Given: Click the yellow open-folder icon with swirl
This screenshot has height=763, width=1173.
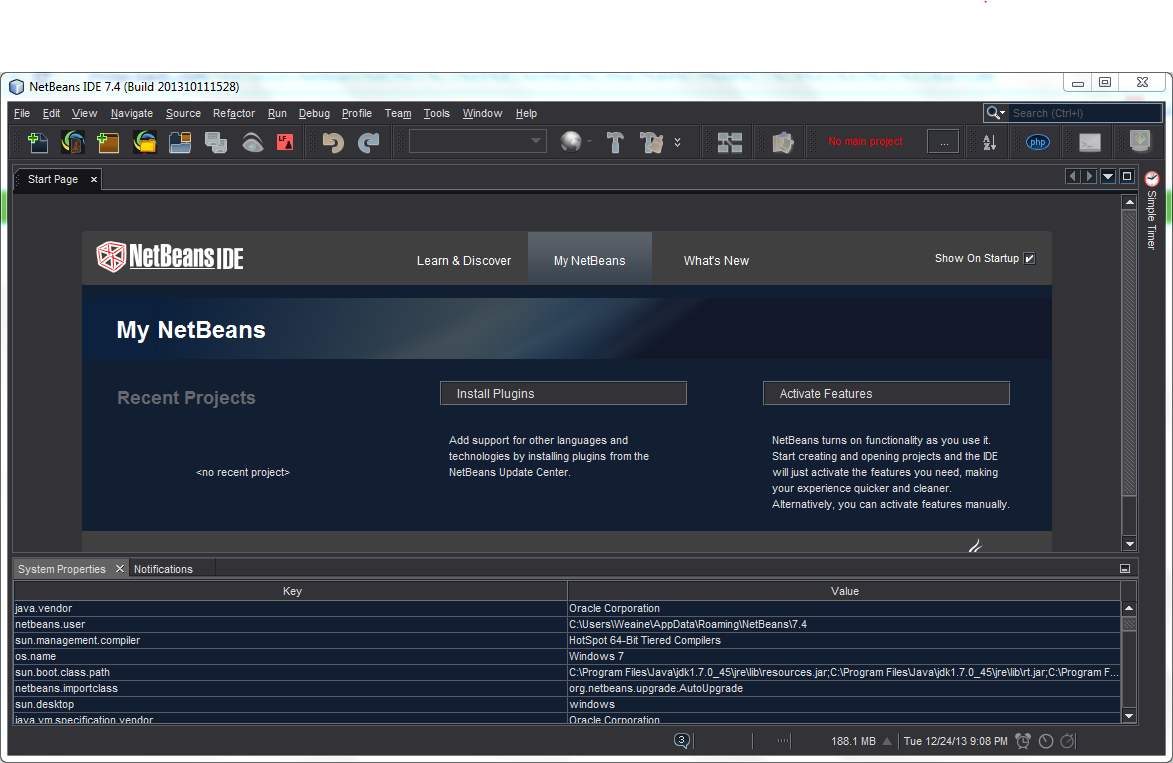Looking at the screenshot, I should pyautogui.click(x=144, y=141).
